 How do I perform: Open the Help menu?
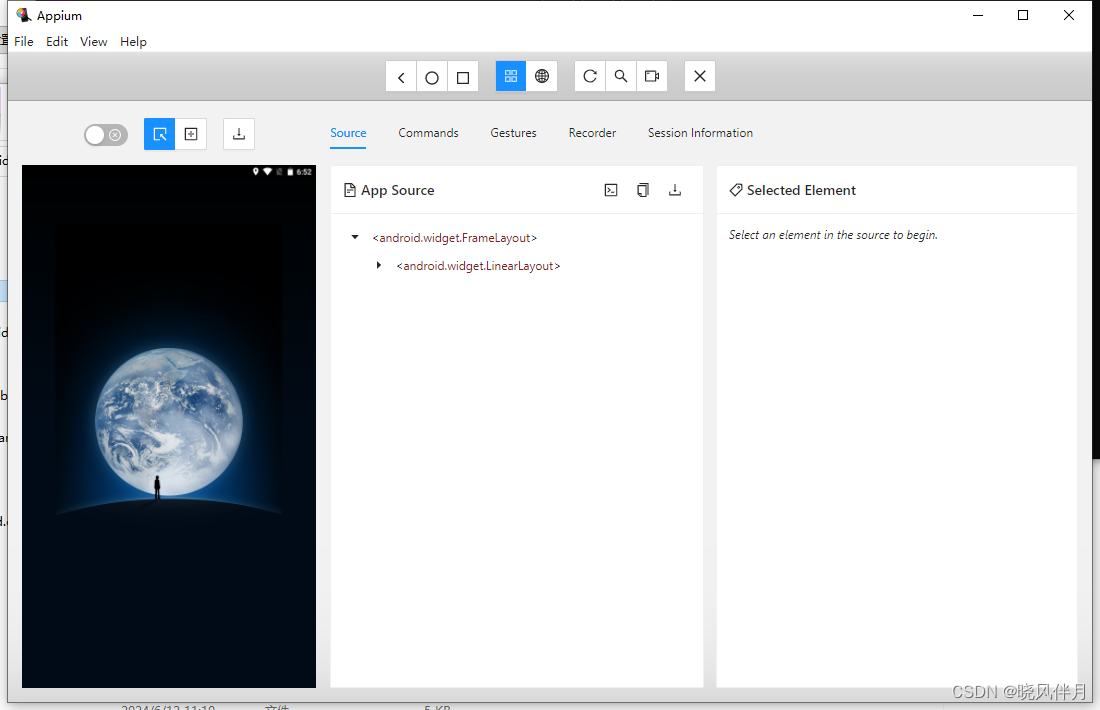[x=133, y=41]
